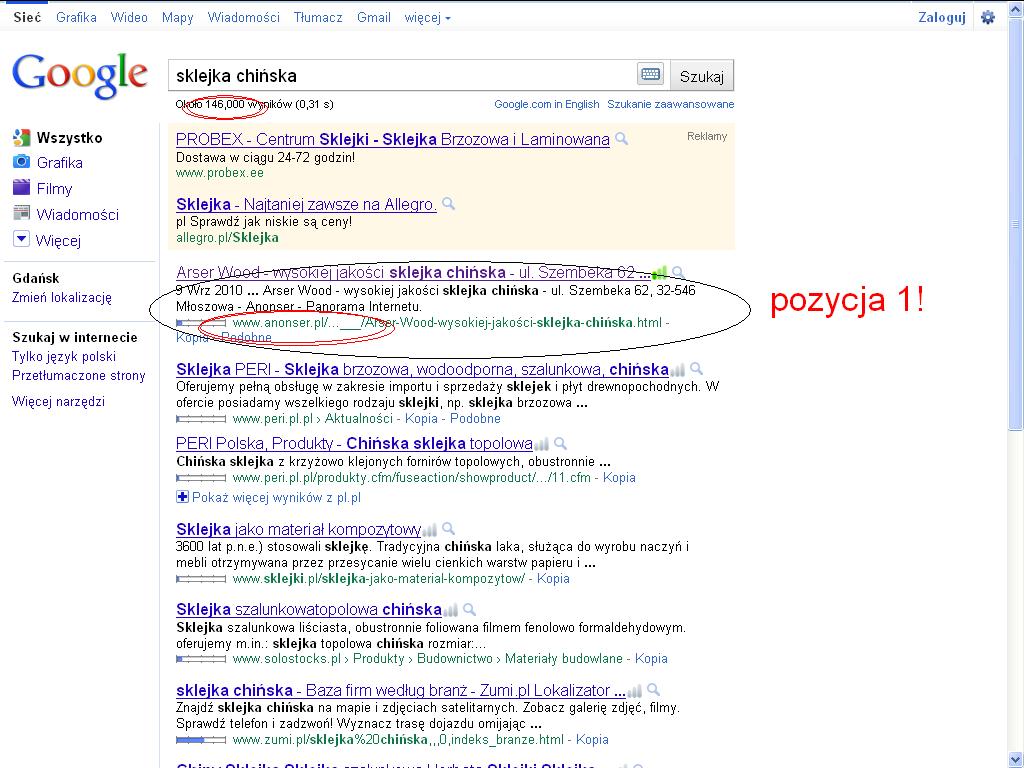
Task: Open the settings gear icon
Action: coord(987,18)
